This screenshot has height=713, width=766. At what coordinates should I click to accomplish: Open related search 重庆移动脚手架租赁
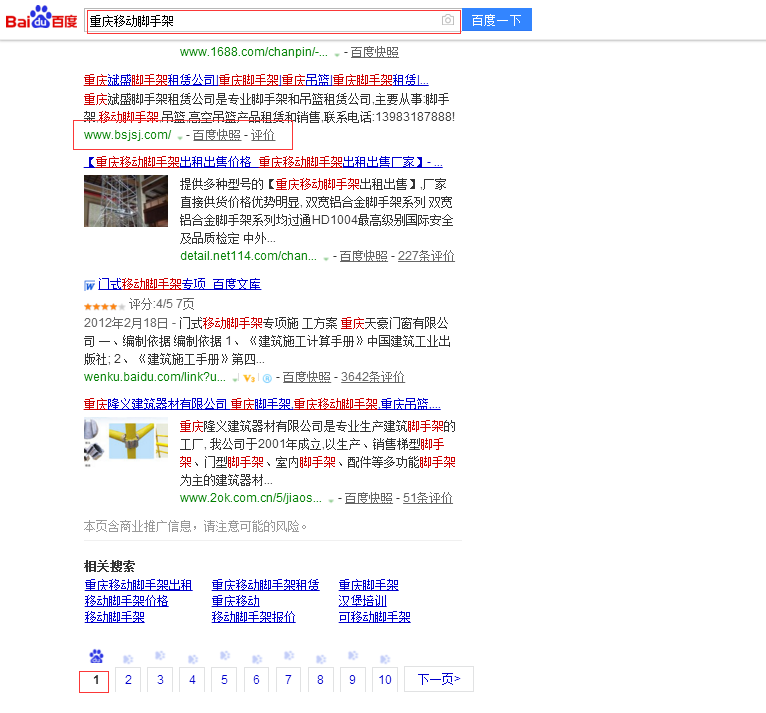(x=265, y=585)
